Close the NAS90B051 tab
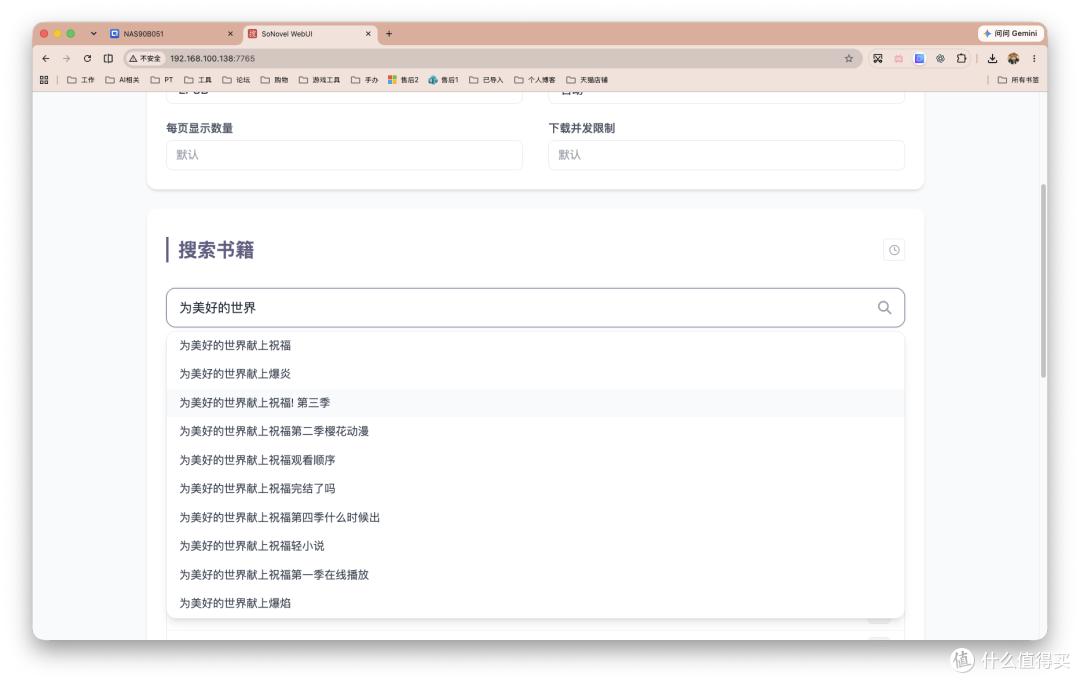1080x683 pixels. [x=230, y=33]
